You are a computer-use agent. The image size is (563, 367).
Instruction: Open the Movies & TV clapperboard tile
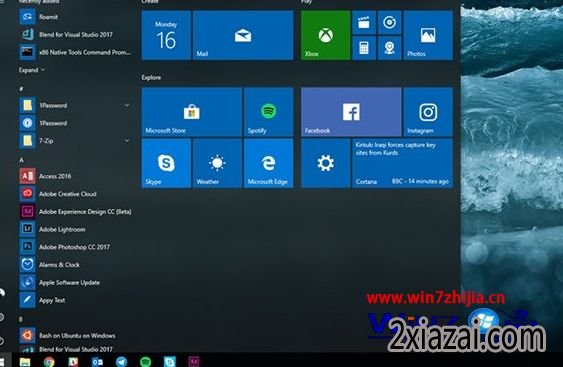pos(364,22)
